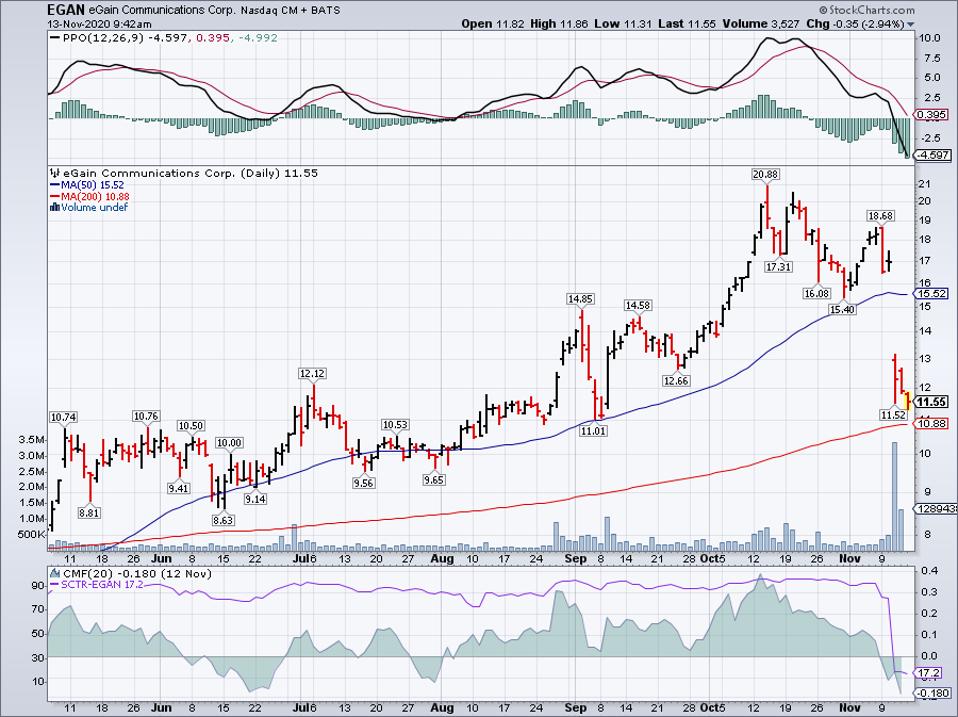The image size is (958, 717).
Task: Click the bold 11.55 last-price tag on right axis
Action: [932, 402]
